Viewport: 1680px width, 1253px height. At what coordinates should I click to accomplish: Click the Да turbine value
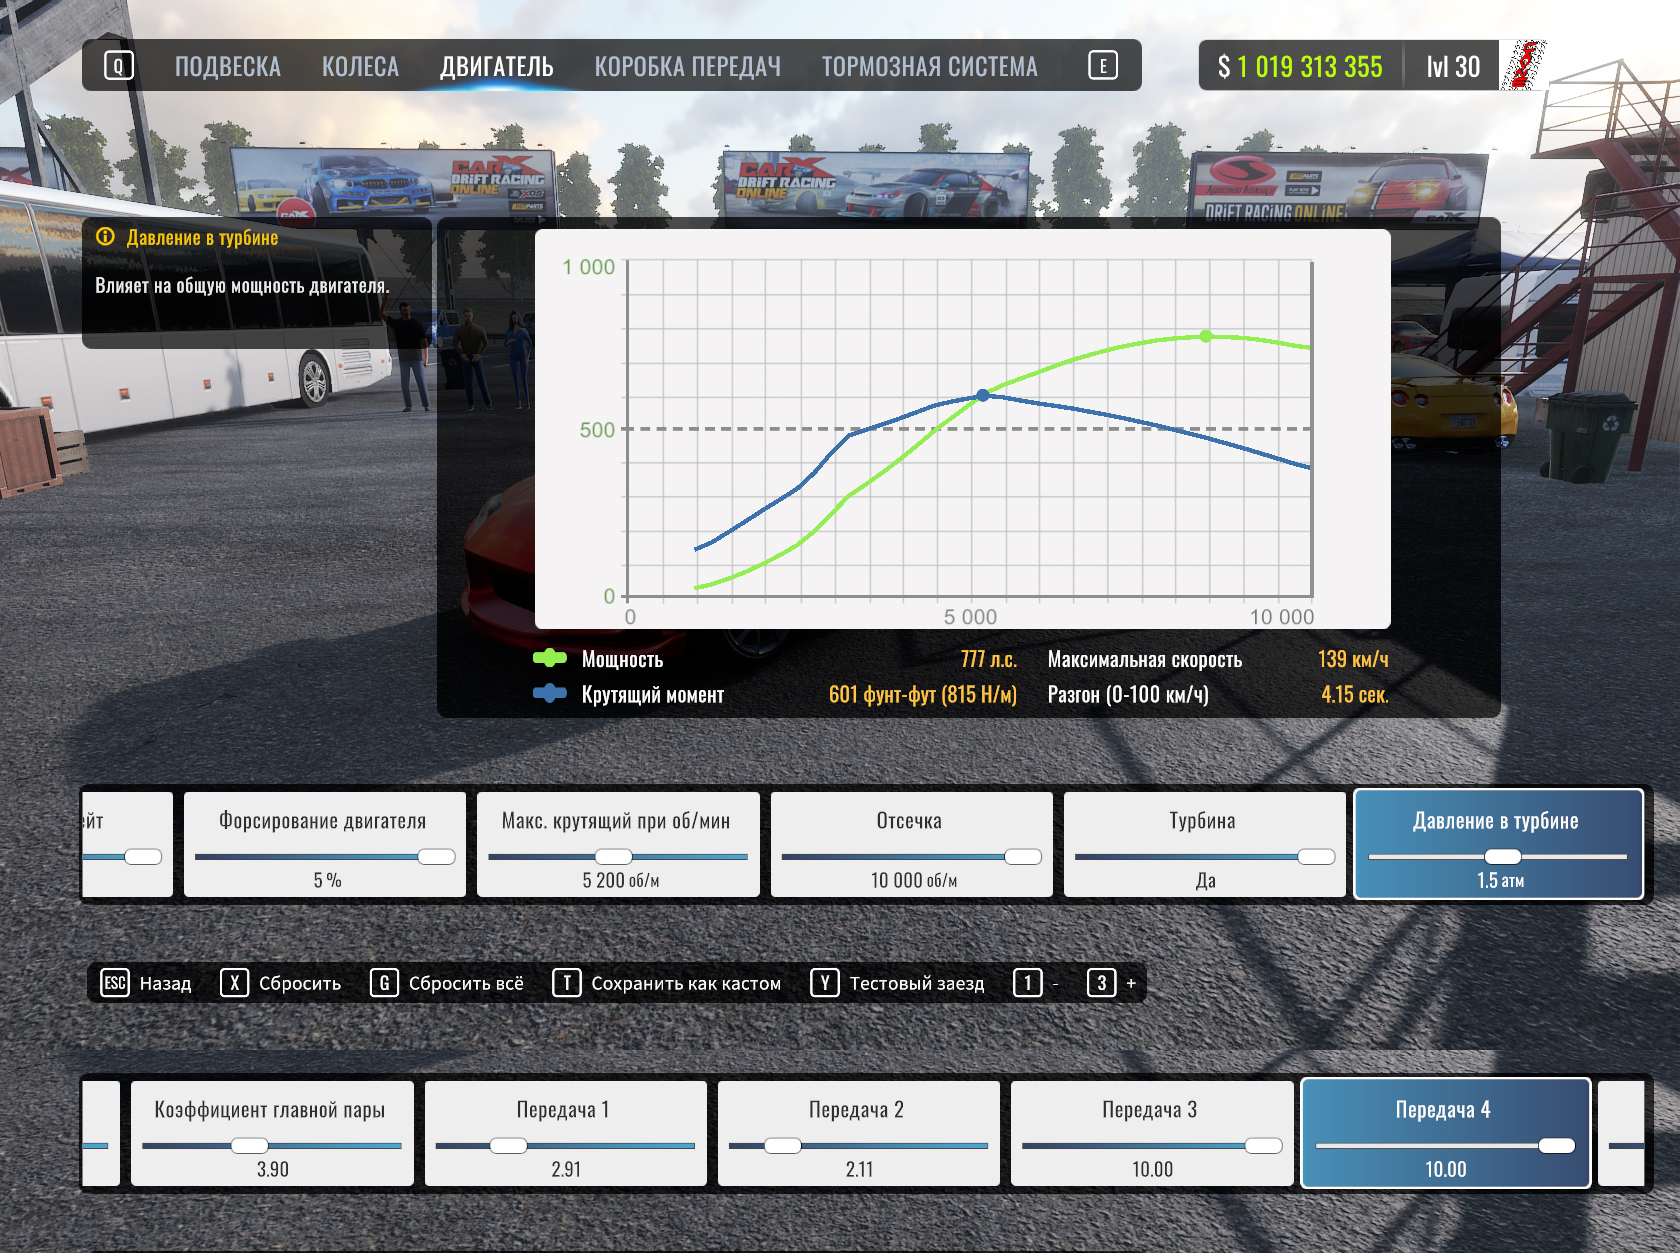pyautogui.click(x=1206, y=881)
